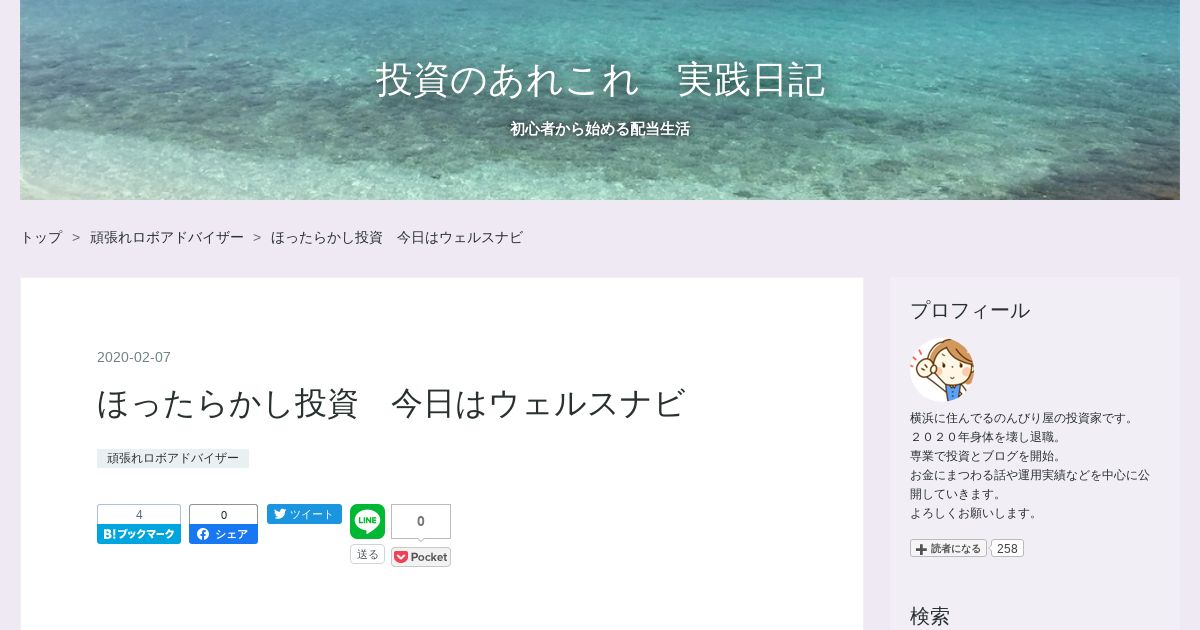Screen dimensions: 1200x630
Task: Click the Facebook share count 0
Action: point(223,514)
